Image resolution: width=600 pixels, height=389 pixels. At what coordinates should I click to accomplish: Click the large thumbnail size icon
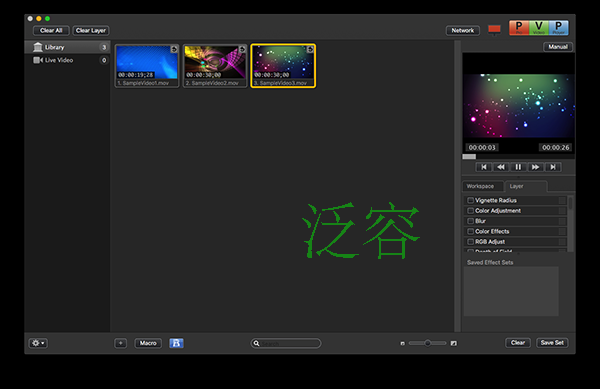click(x=453, y=343)
